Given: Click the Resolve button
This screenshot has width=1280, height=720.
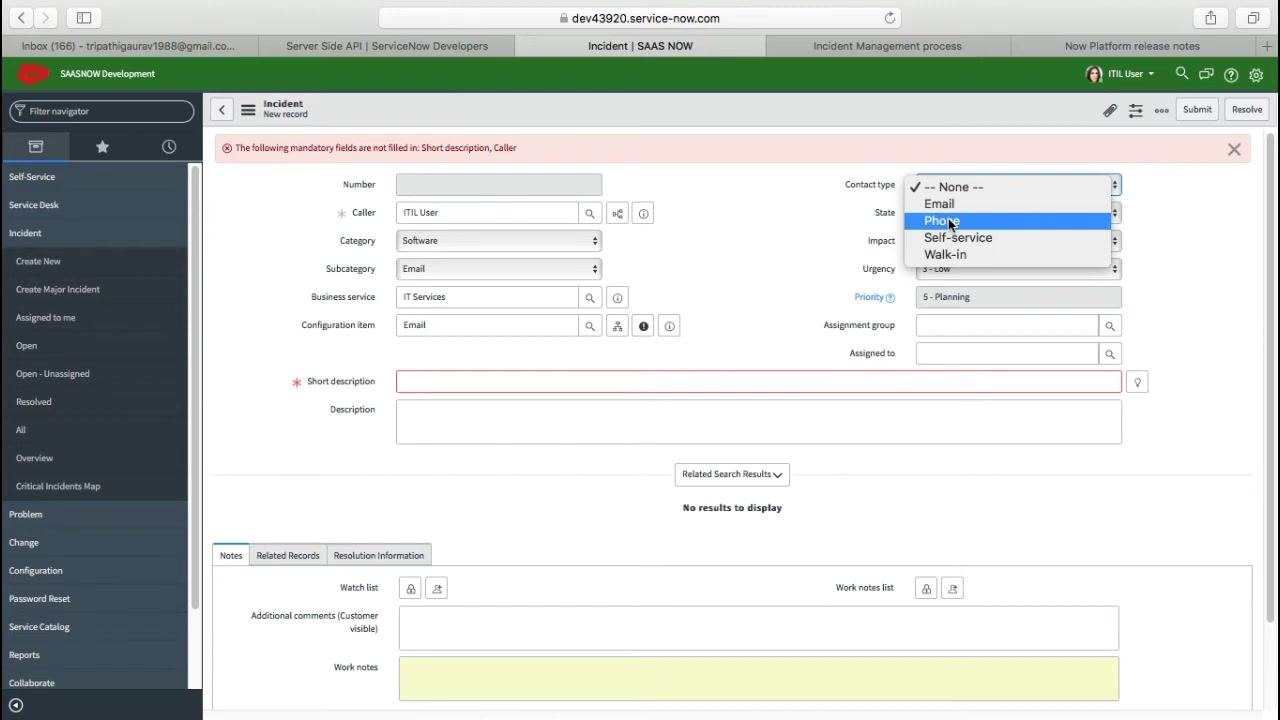Looking at the screenshot, I should [1247, 110].
